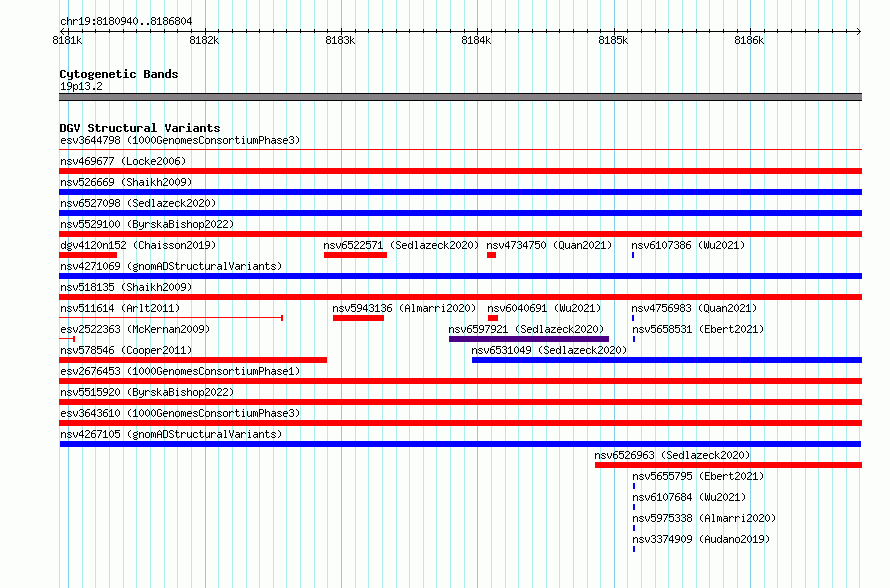Select the blue bar under nsv4267105
Screen dimensions: 890x588
(x=460, y=444)
